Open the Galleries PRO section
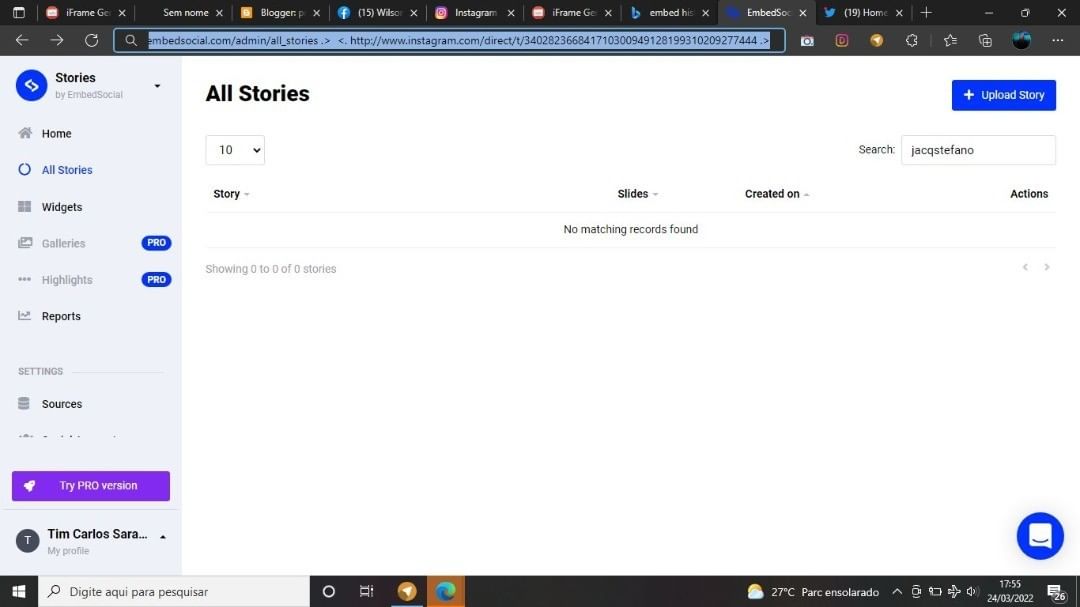Image resolution: width=1080 pixels, height=607 pixels. 63,243
